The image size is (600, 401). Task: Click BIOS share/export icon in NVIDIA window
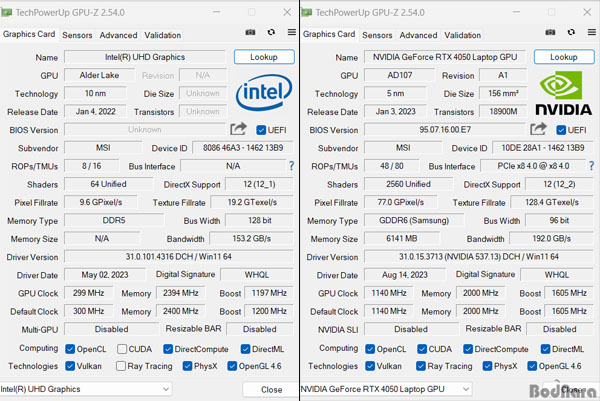pos(538,129)
